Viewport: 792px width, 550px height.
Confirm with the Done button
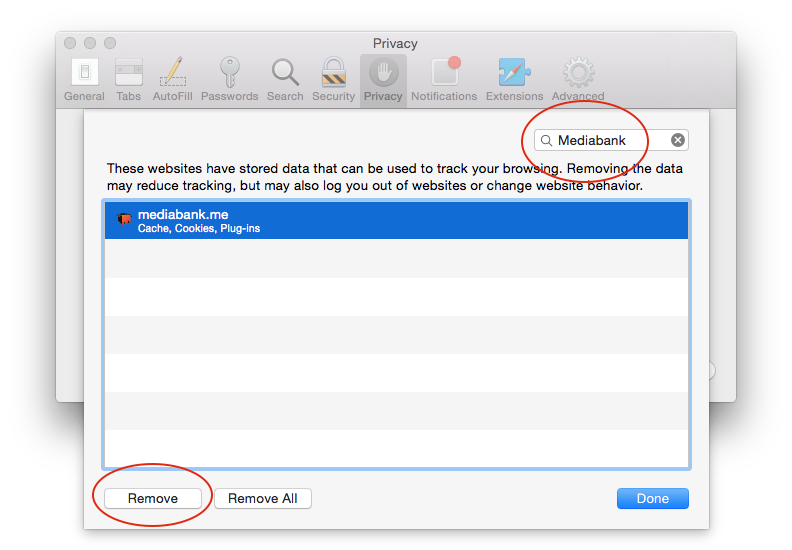[653, 498]
